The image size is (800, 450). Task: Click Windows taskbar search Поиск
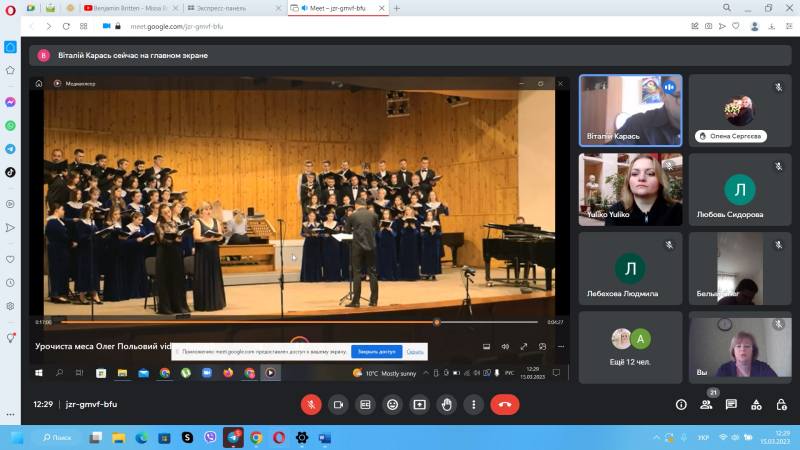pyautogui.click(x=57, y=438)
